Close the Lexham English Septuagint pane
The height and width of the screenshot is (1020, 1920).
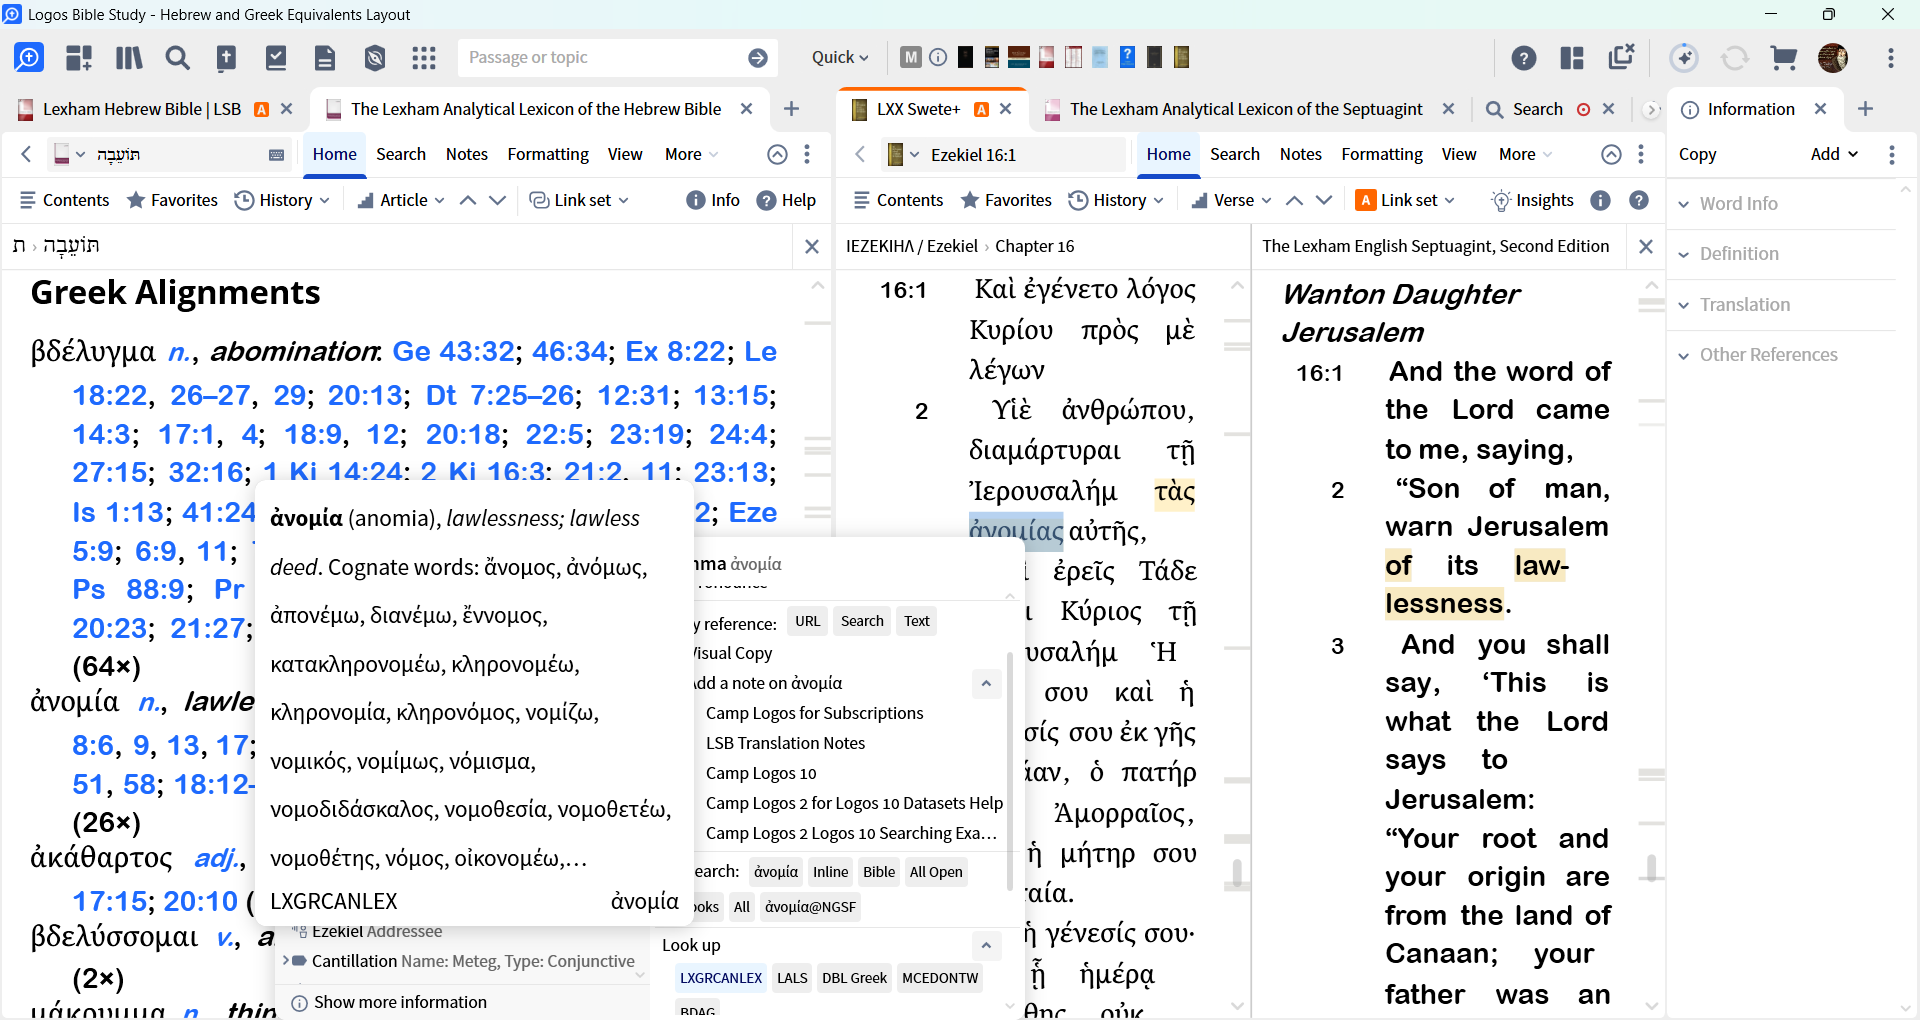pyautogui.click(x=1646, y=246)
